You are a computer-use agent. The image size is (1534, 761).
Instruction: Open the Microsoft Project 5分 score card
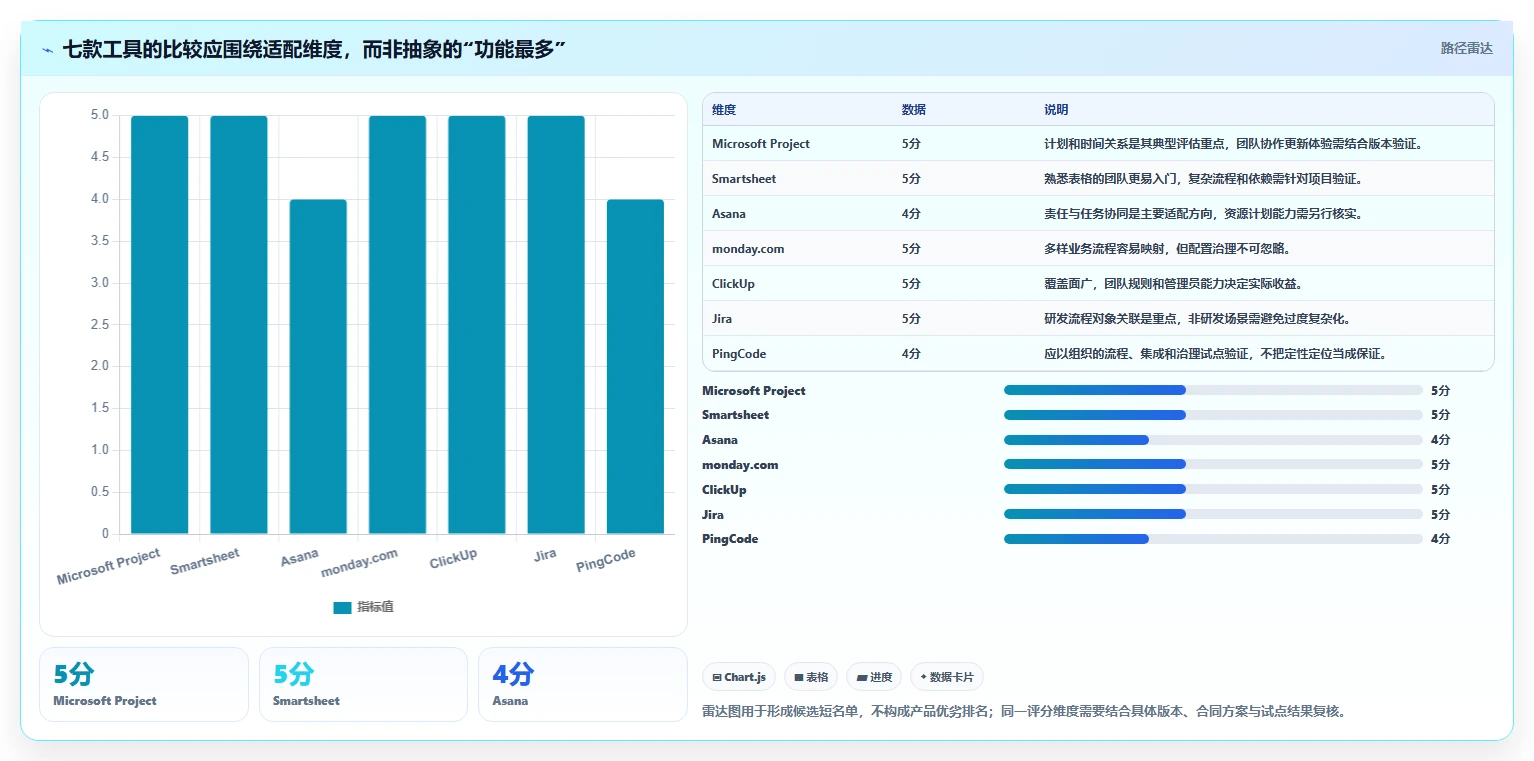pos(144,684)
